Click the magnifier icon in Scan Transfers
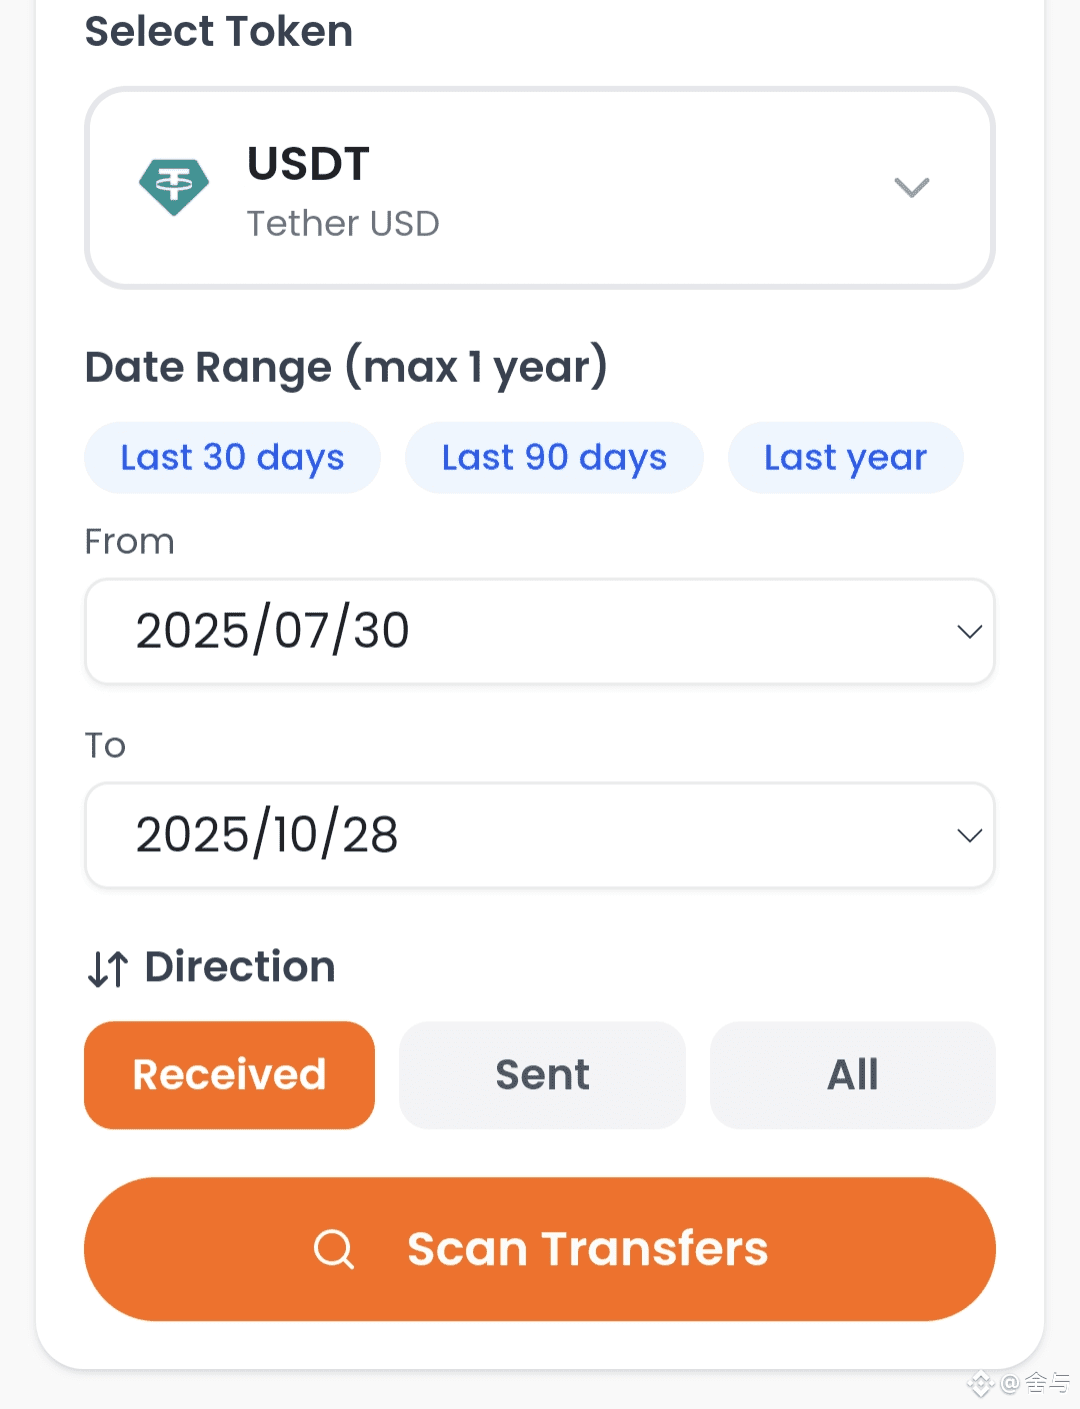Image resolution: width=1080 pixels, height=1409 pixels. pos(334,1249)
